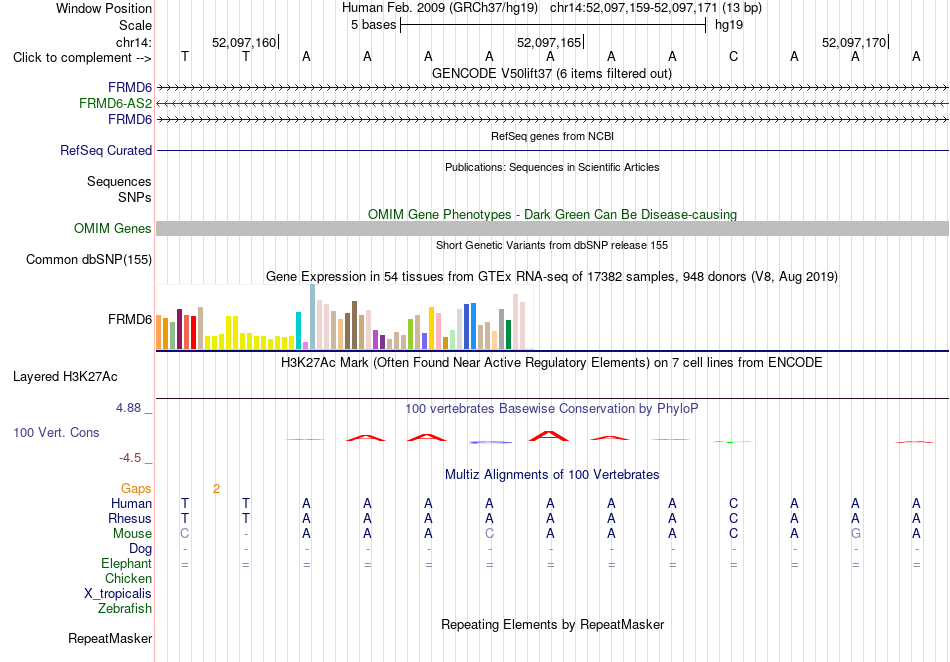The image size is (950, 662).
Task: Click the second FRMD6 GENCODE label
Action: 130,119
